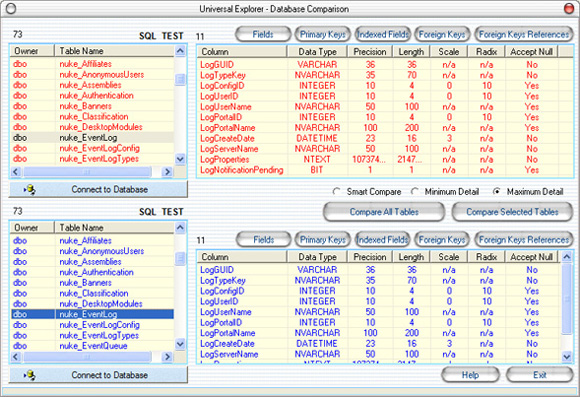Viewport: 580px width, 397px height.
Task: Click up arrow of lower fields grid scrollbar
Action: pyautogui.click(x=567, y=256)
